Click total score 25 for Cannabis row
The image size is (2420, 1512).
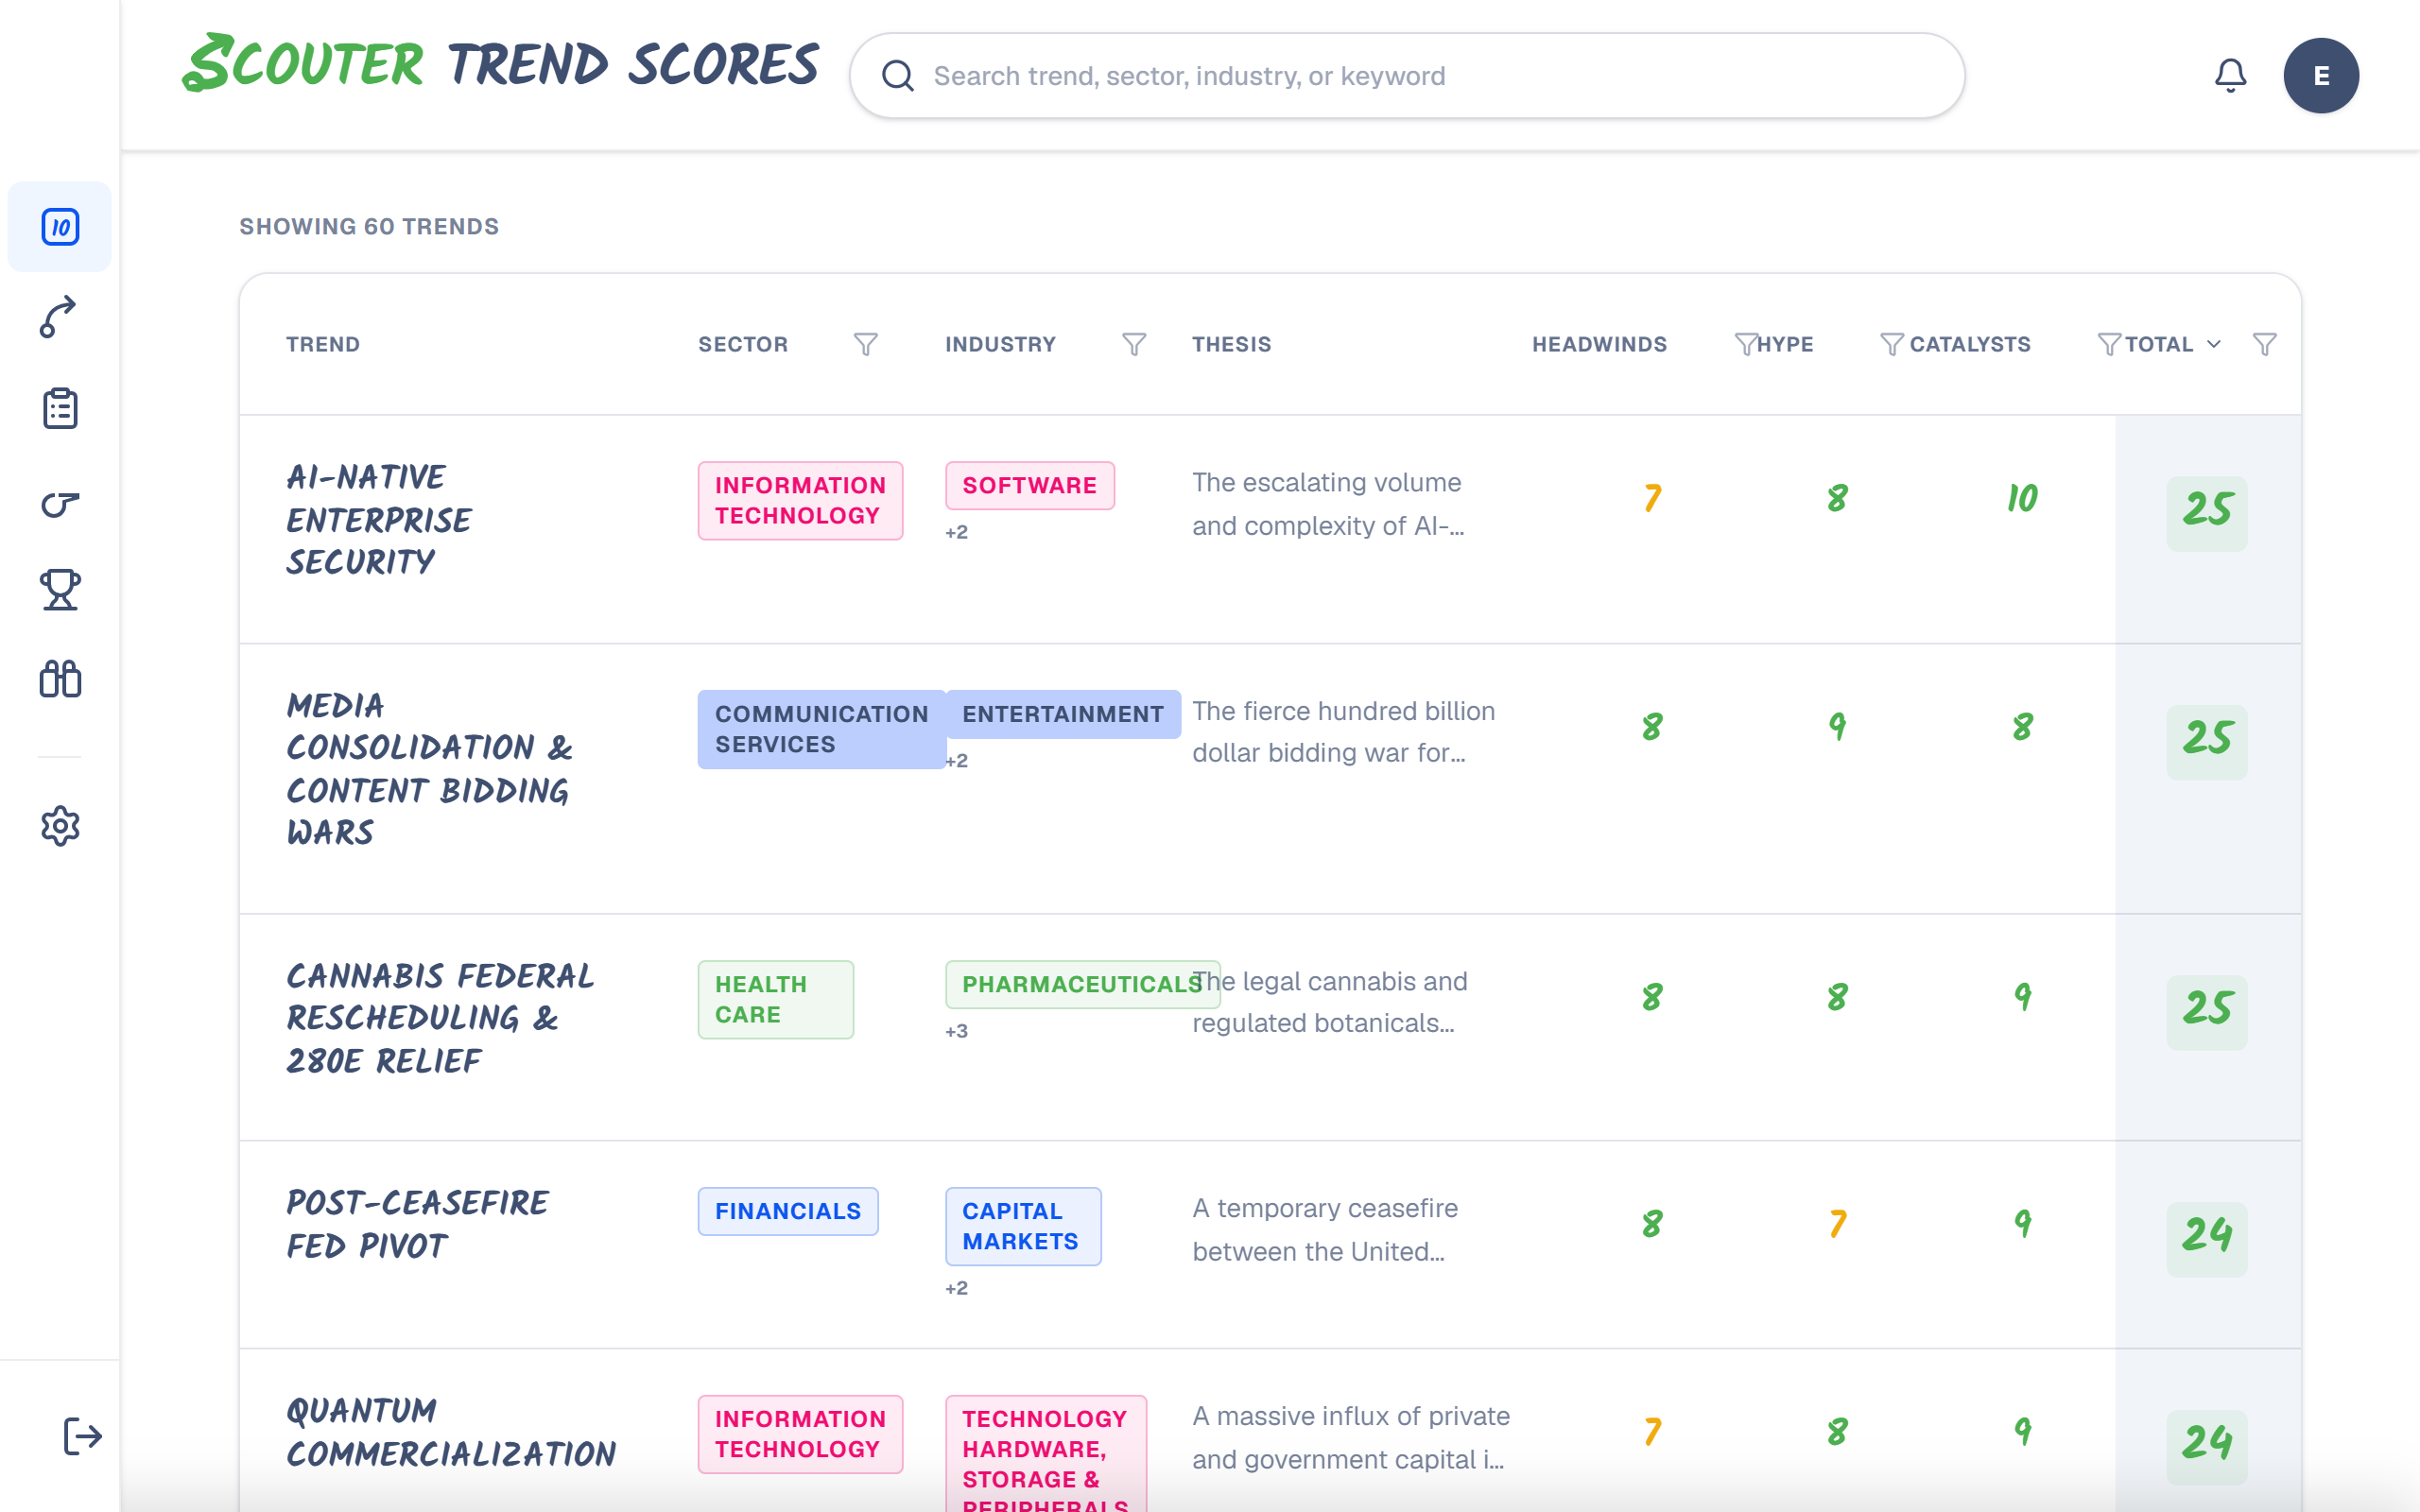(x=2207, y=1012)
